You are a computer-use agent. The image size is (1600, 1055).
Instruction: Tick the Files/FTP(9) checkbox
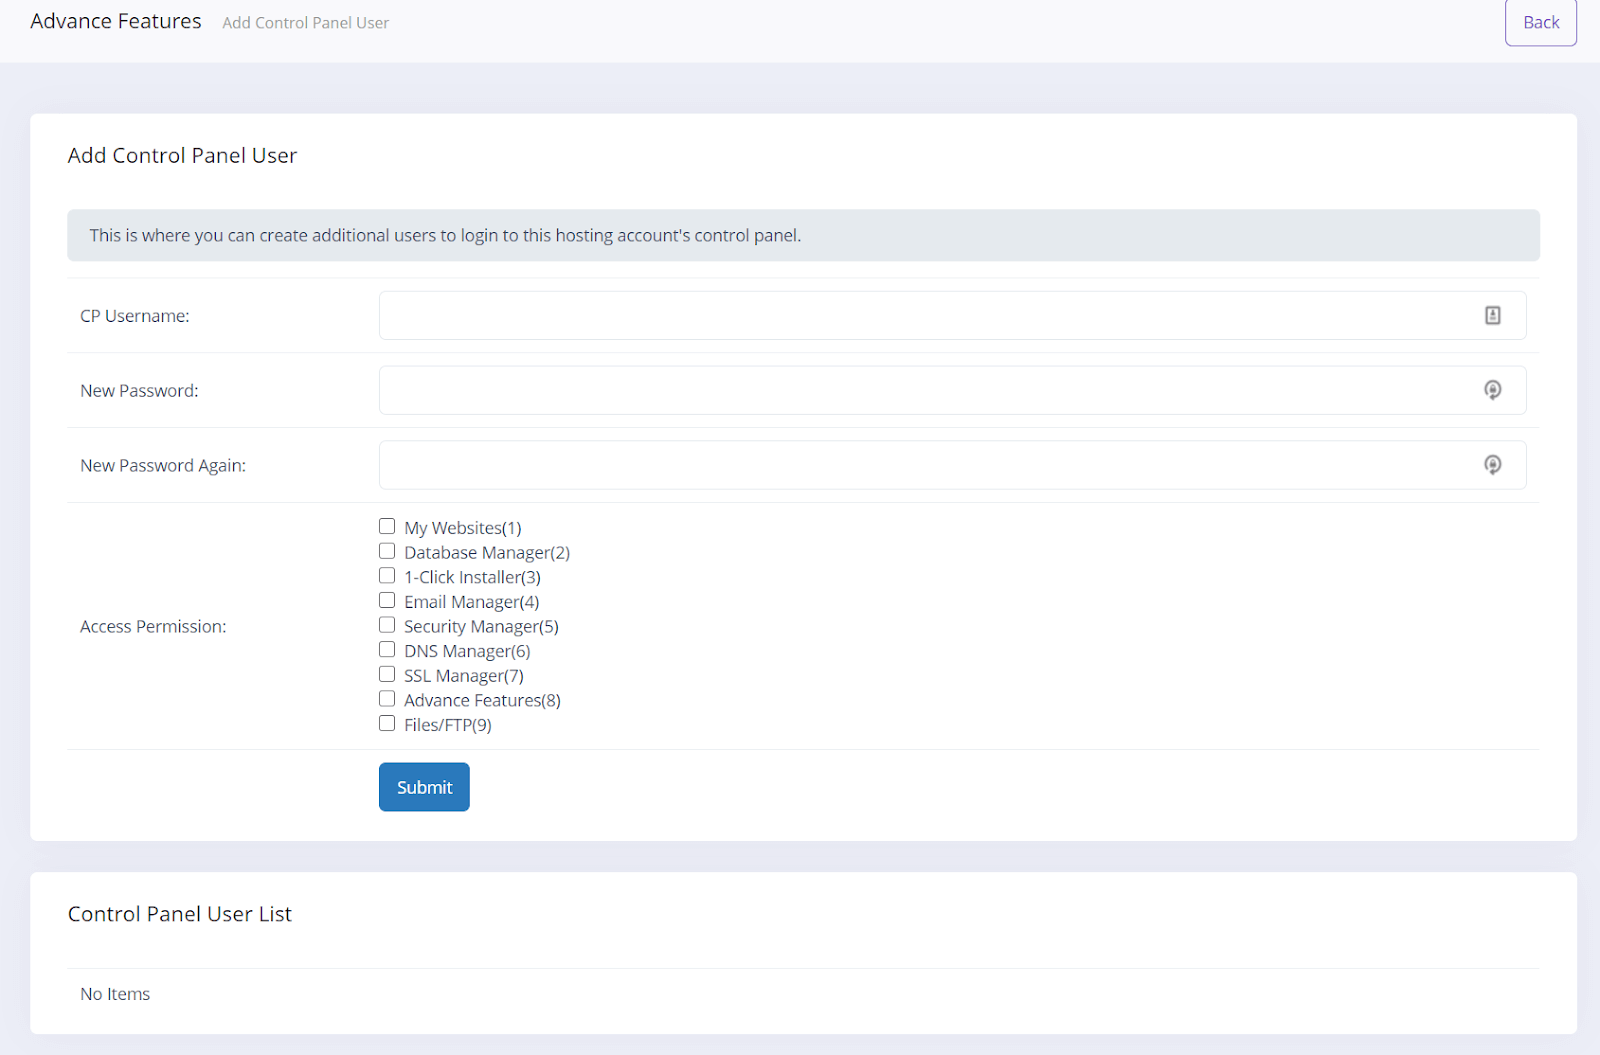[387, 723]
